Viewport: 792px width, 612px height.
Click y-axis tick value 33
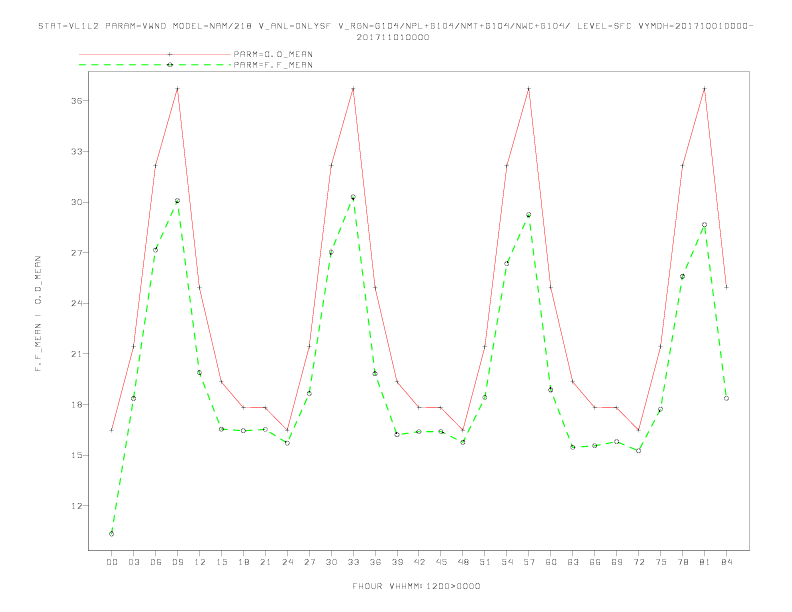76,151
